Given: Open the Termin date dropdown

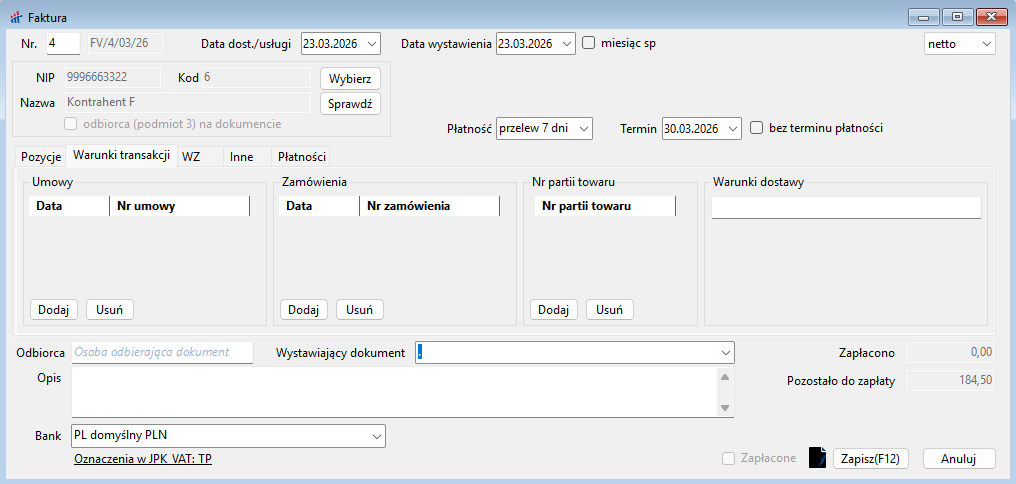Looking at the screenshot, I should (x=733, y=129).
